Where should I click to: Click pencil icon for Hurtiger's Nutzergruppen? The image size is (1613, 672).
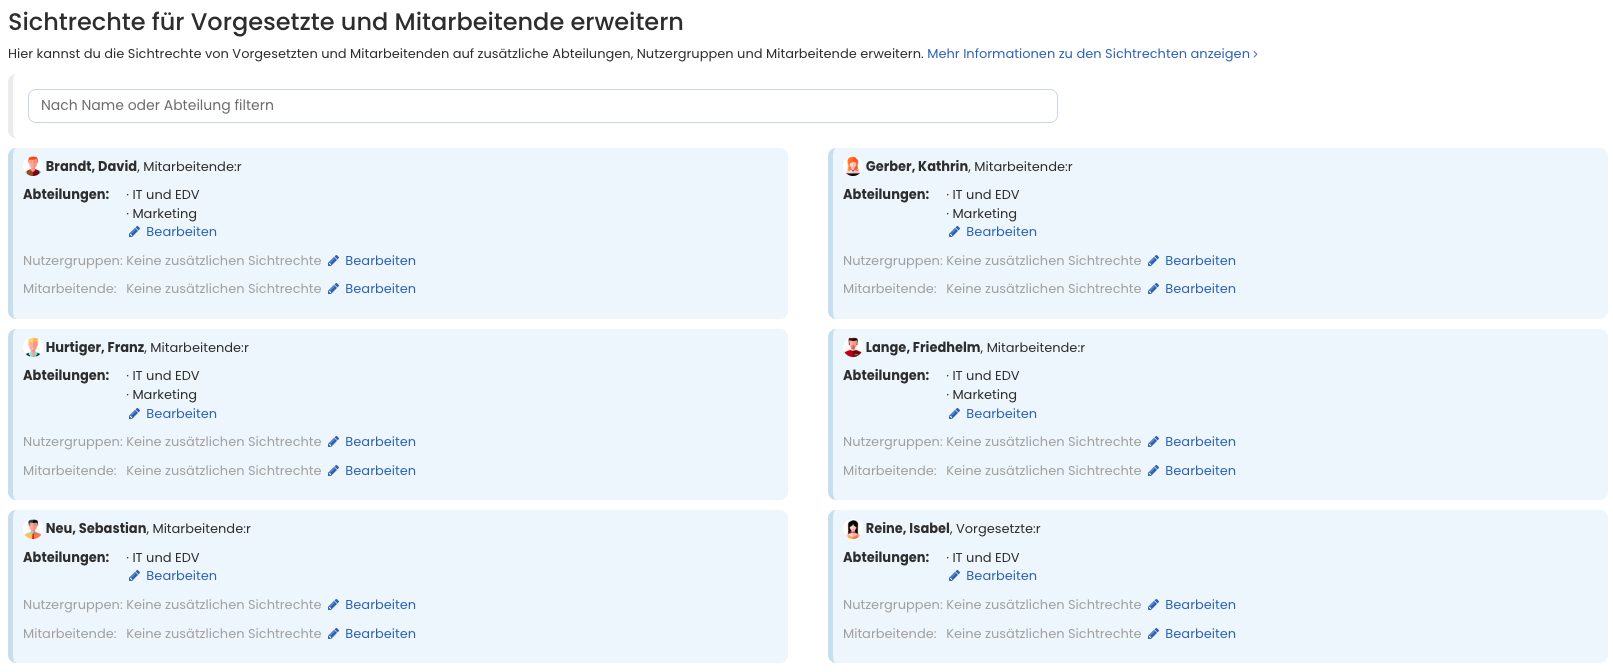pyautogui.click(x=334, y=442)
